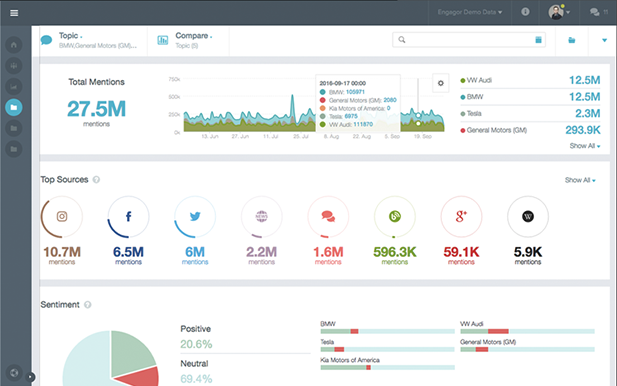Image resolution: width=617 pixels, height=386 pixels.
Task: Select the Twitter source circle
Action: click(x=195, y=216)
